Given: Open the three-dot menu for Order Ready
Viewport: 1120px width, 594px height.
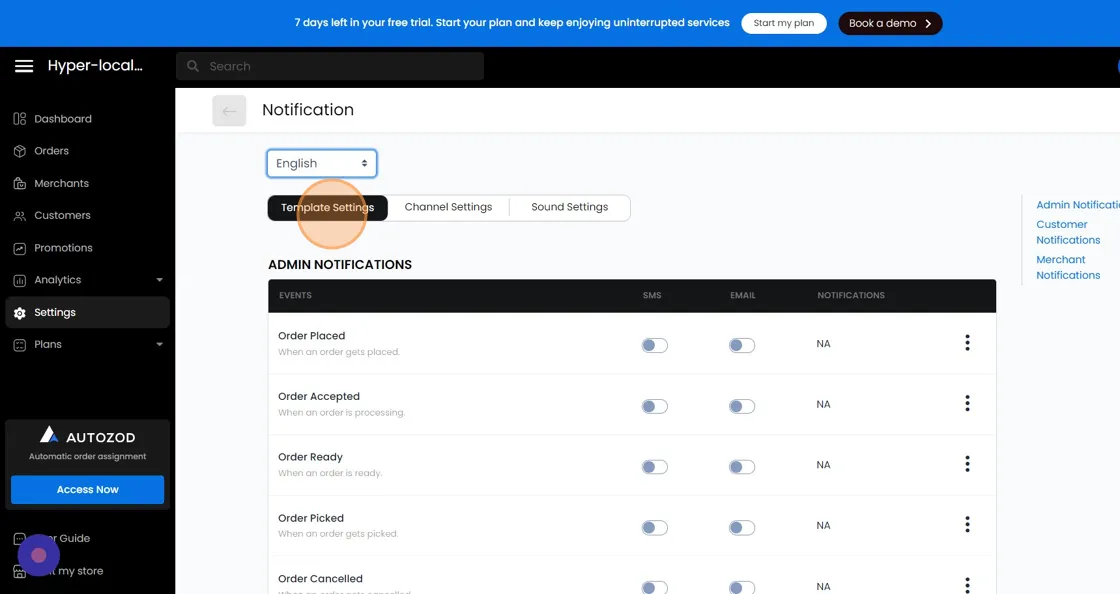Looking at the screenshot, I should (x=967, y=464).
